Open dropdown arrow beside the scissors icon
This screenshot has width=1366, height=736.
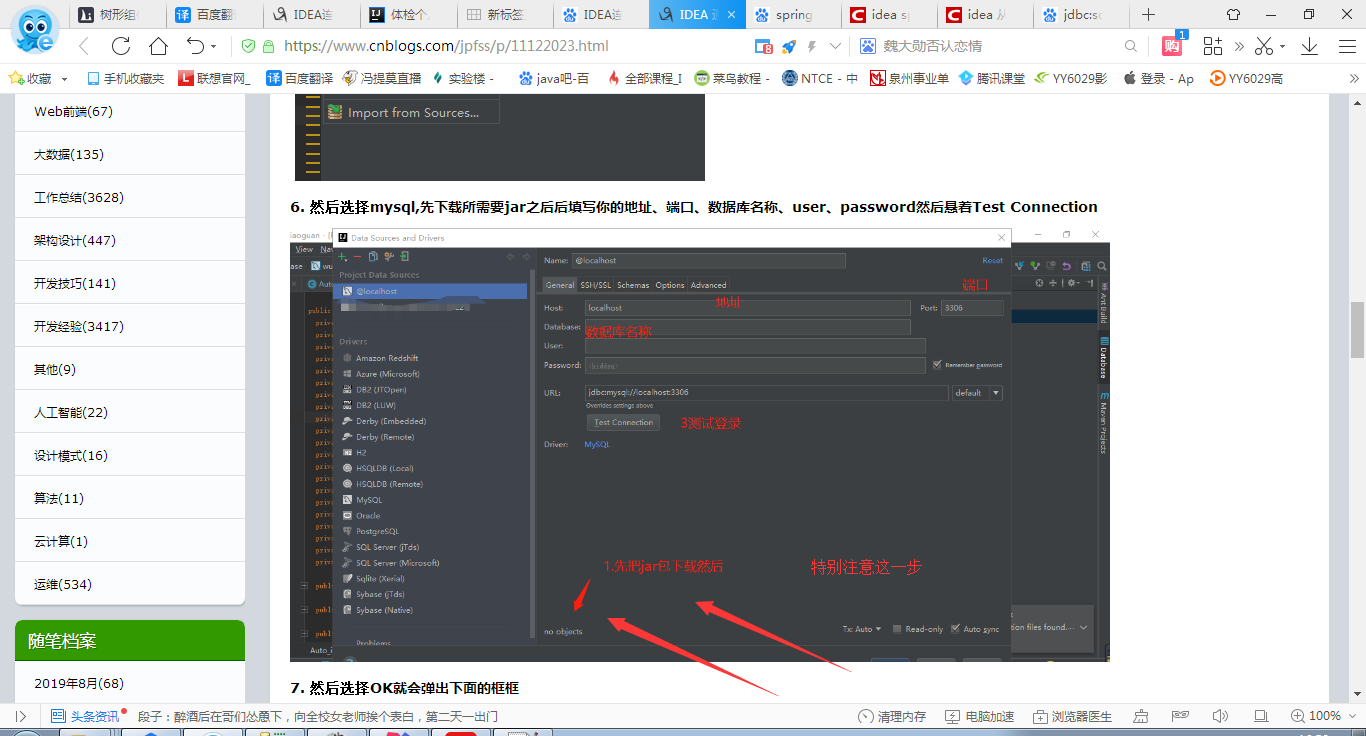pyautogui.click(x=1283, y=47)
